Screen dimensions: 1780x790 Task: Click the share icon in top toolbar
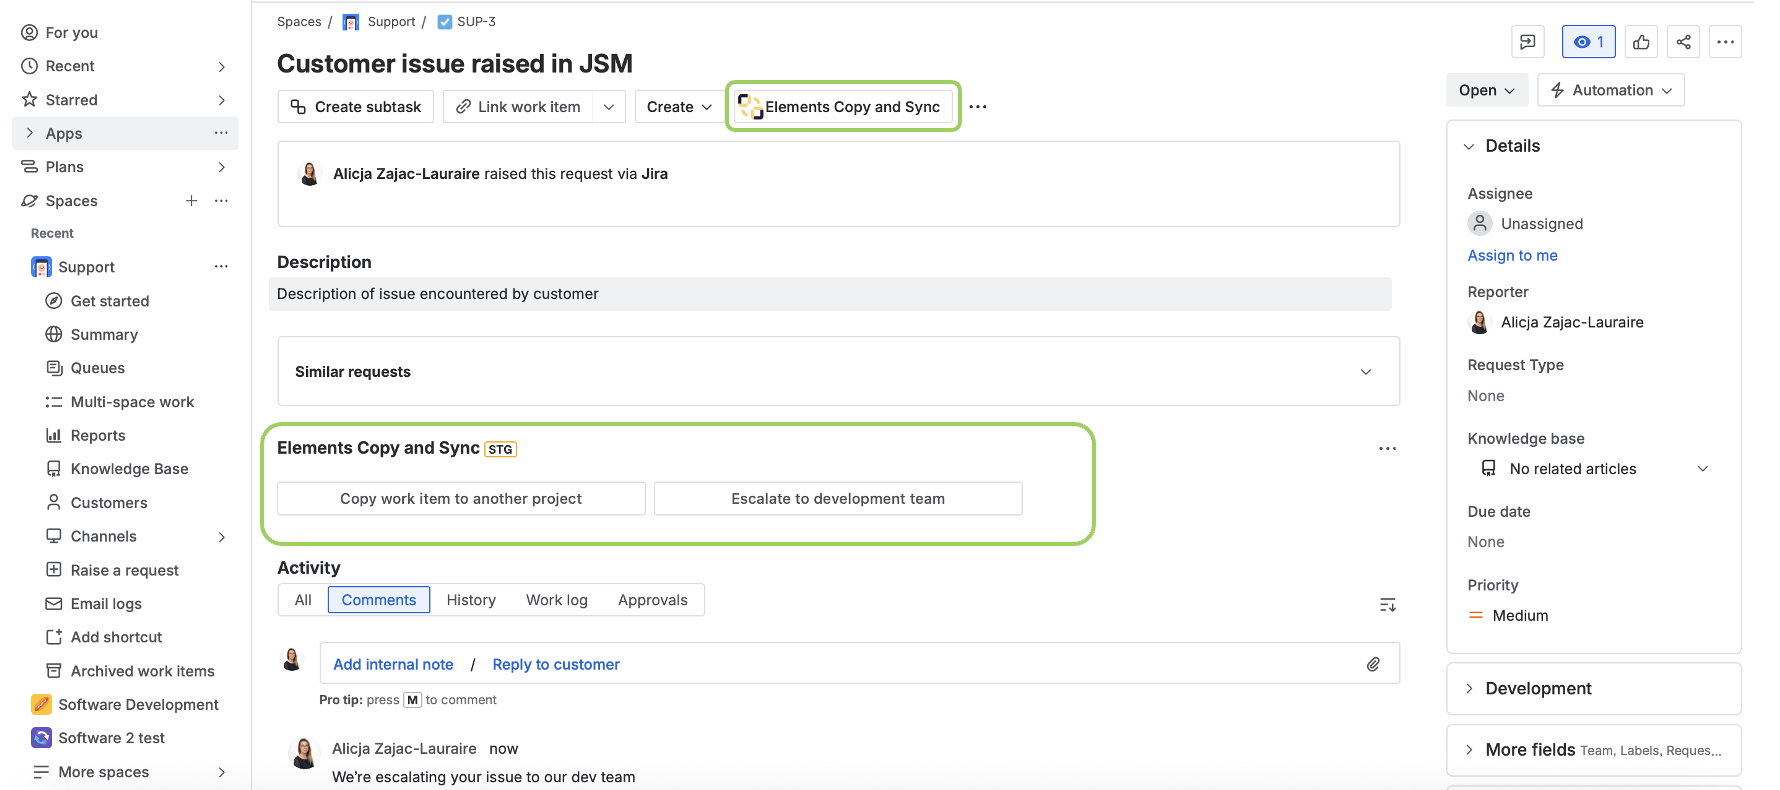1684,42
